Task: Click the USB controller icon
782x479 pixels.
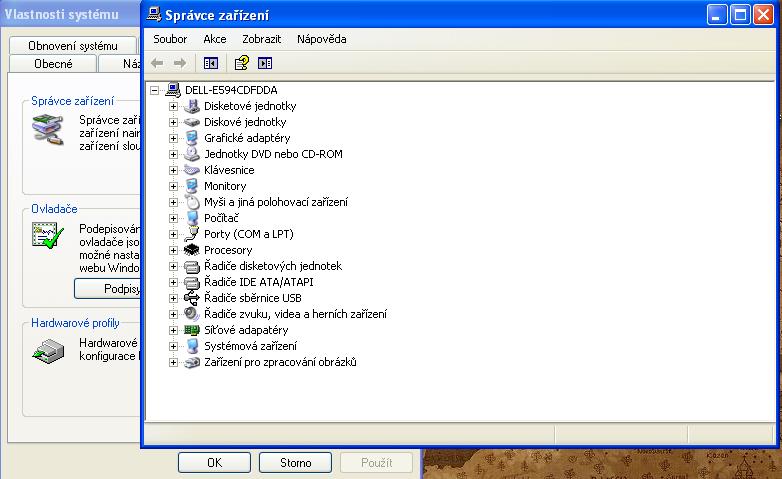Action: pos(192,298)
